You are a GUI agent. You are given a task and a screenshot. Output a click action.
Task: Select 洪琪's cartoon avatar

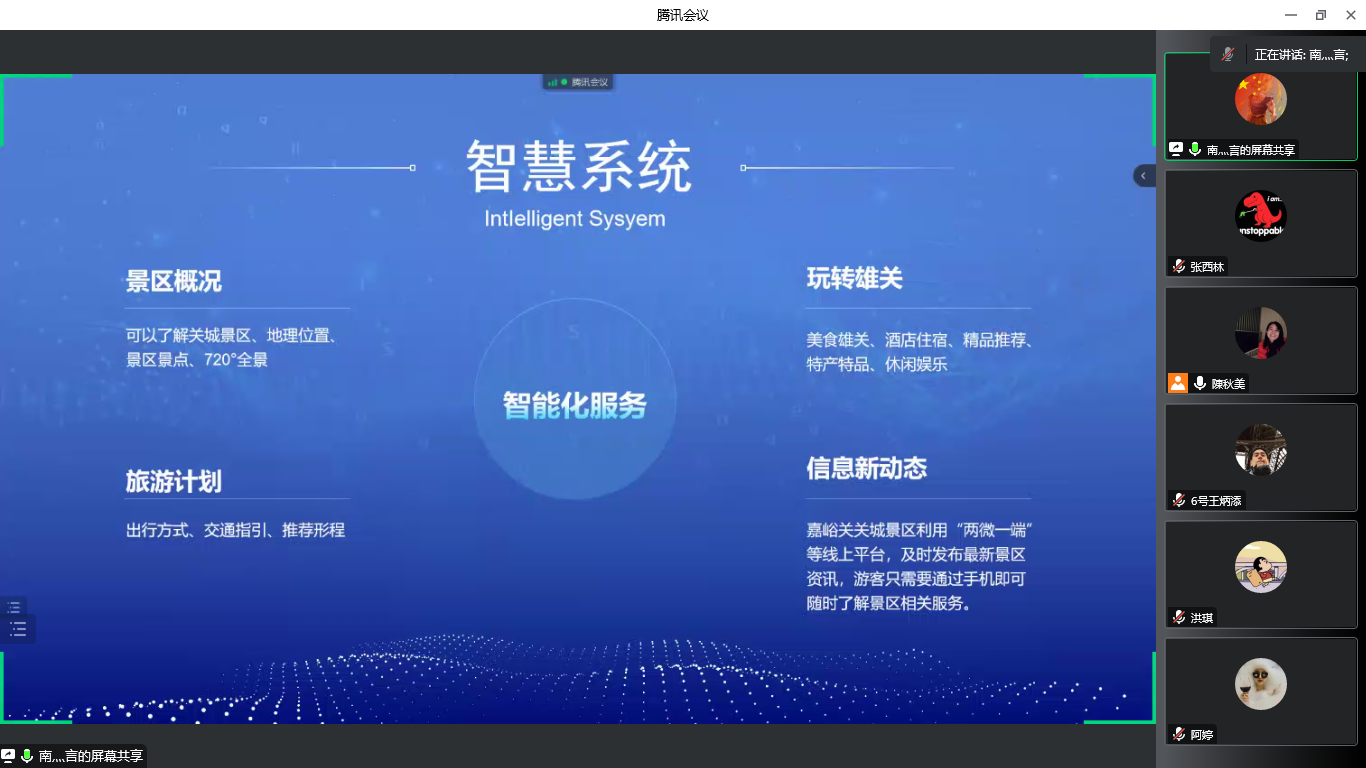(x=1260, y=567)
